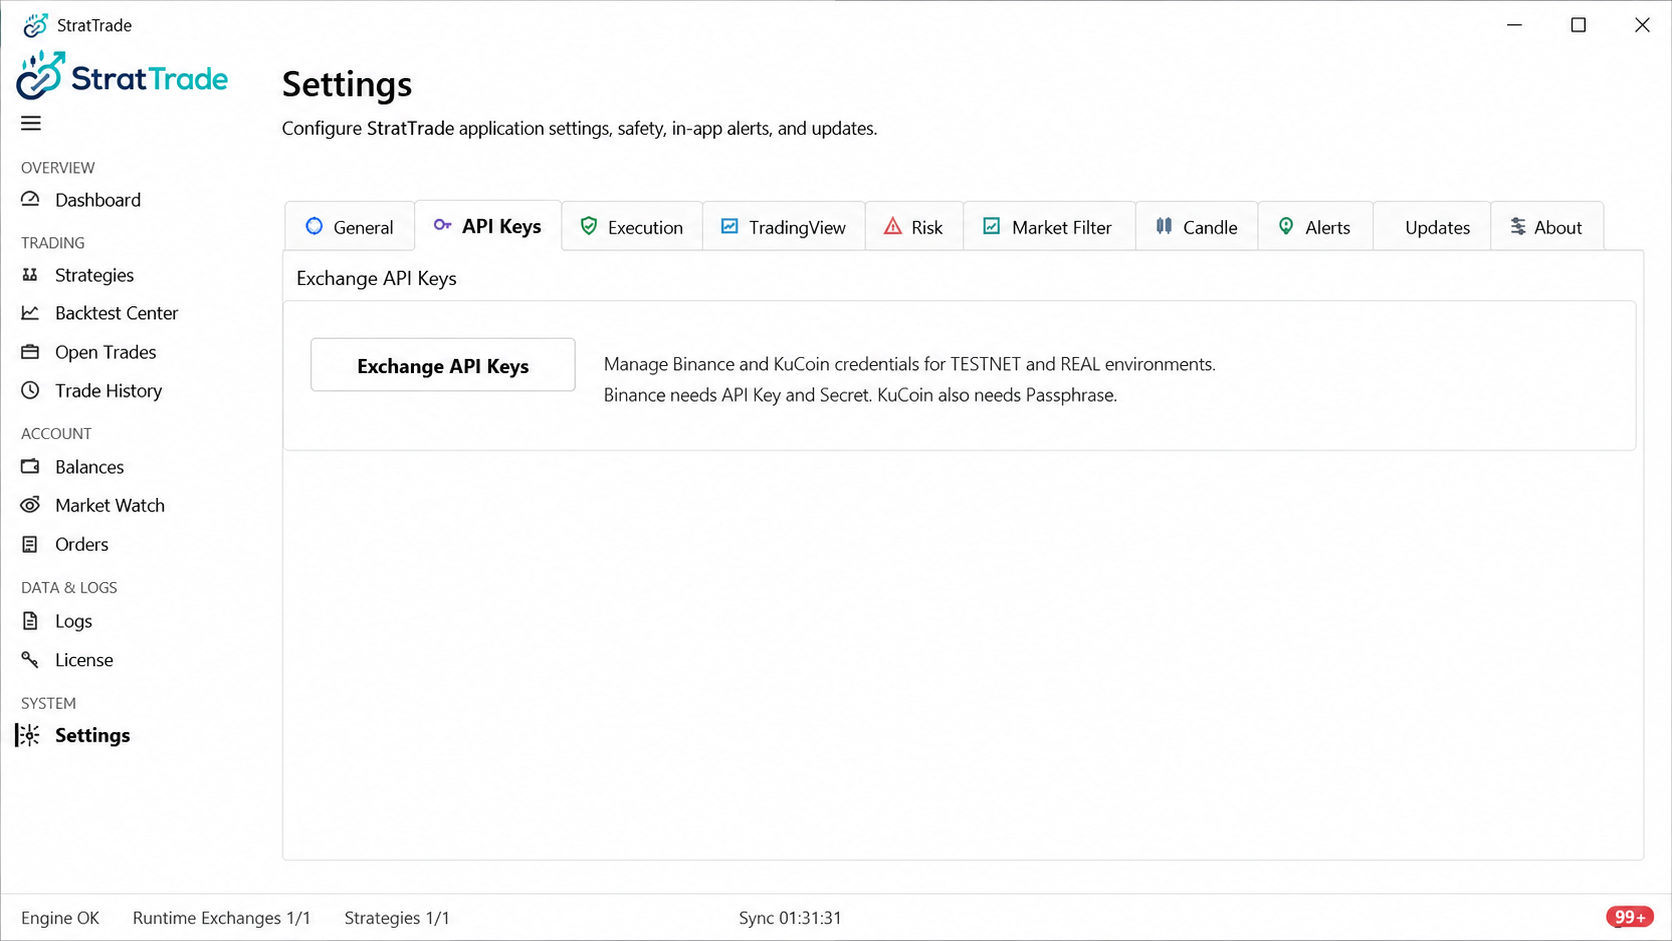Switch to the Risk tab
The image size is (1672, 941).
pos(913,227)
